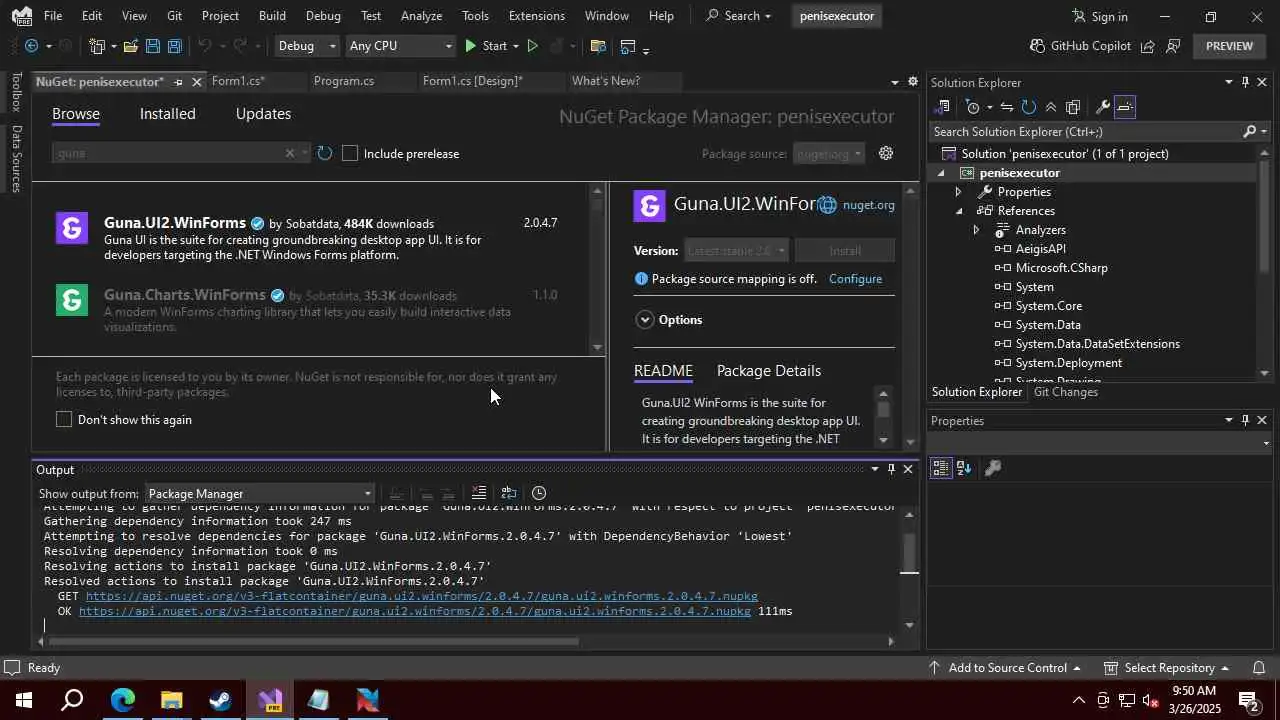Switch Properties panel to Categorized view
The width and height of the screenshot is (1280, 720).
pyautogui.click(x=941, y=467)
